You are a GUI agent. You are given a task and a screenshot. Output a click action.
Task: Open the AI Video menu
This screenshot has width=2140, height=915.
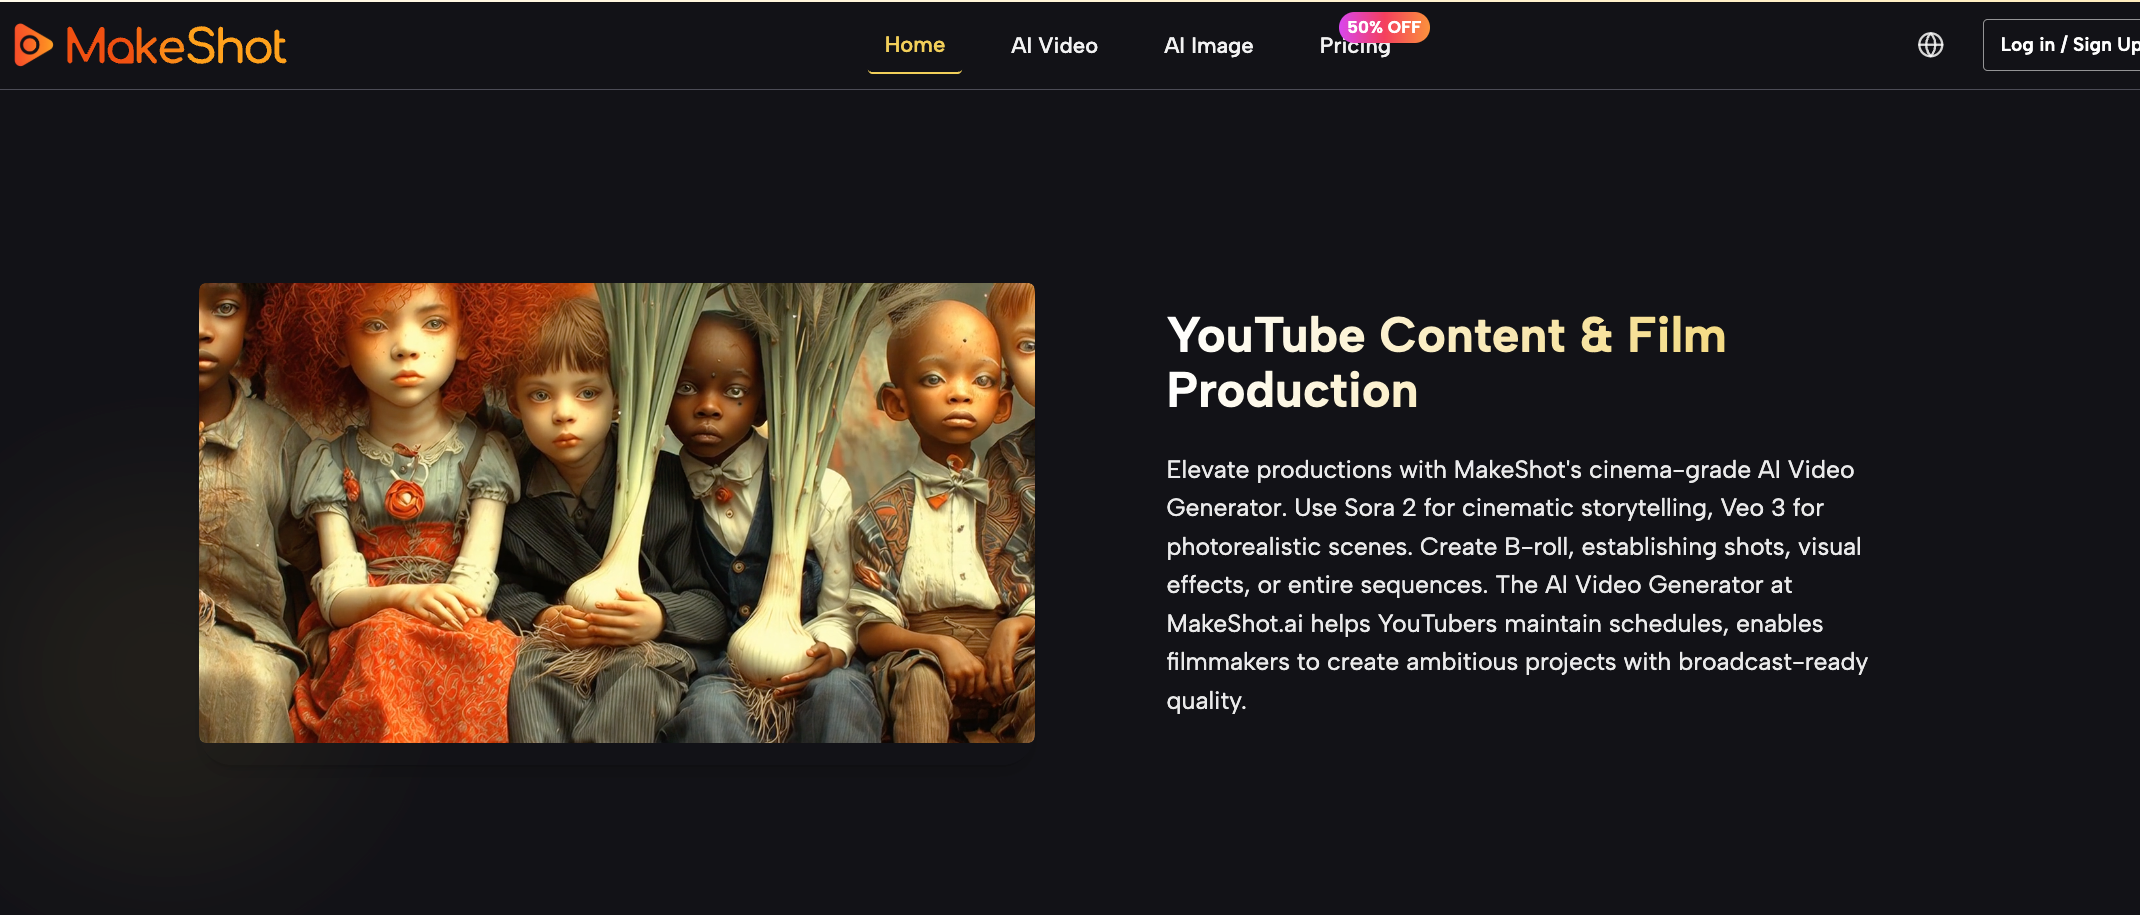(1054, 46)
